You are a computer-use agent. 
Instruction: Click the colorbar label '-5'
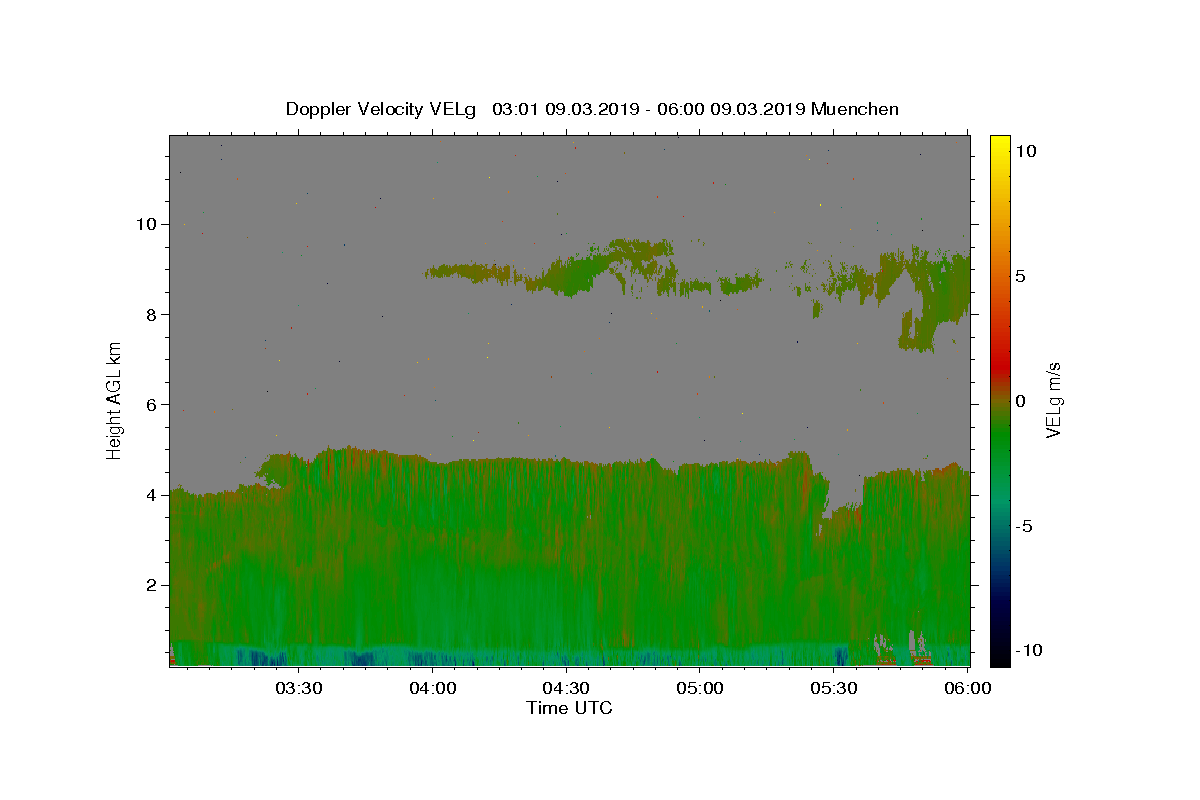(x=1025, y=526)
